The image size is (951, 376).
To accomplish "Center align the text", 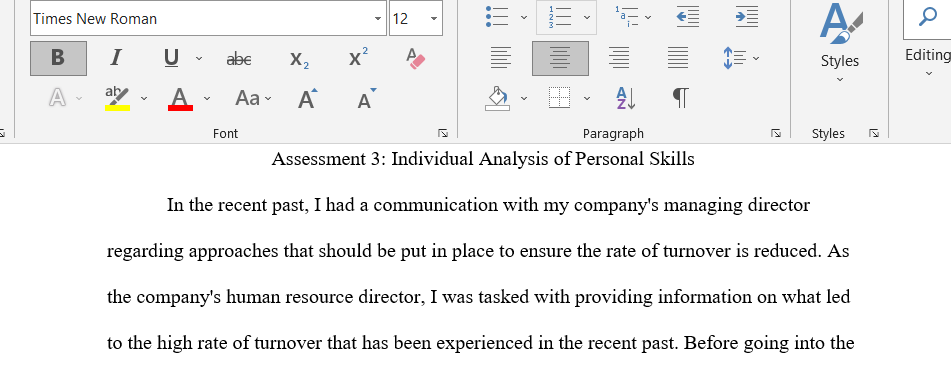I will click(x=560, y=58).
